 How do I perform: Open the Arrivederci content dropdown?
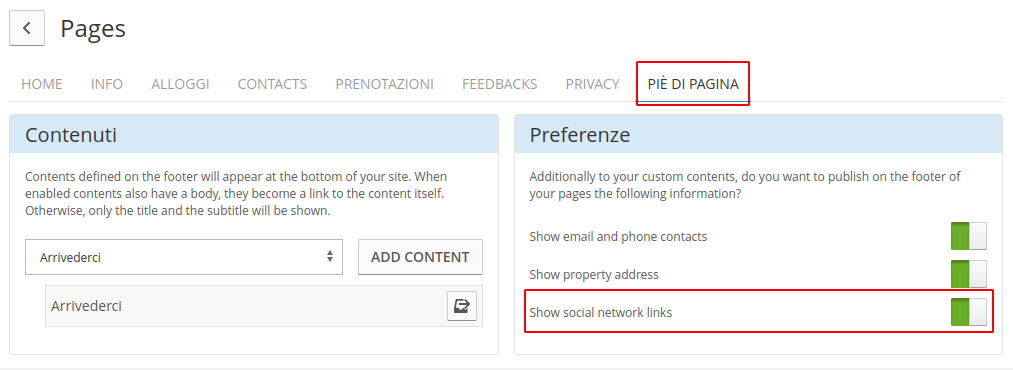[184, 257]
